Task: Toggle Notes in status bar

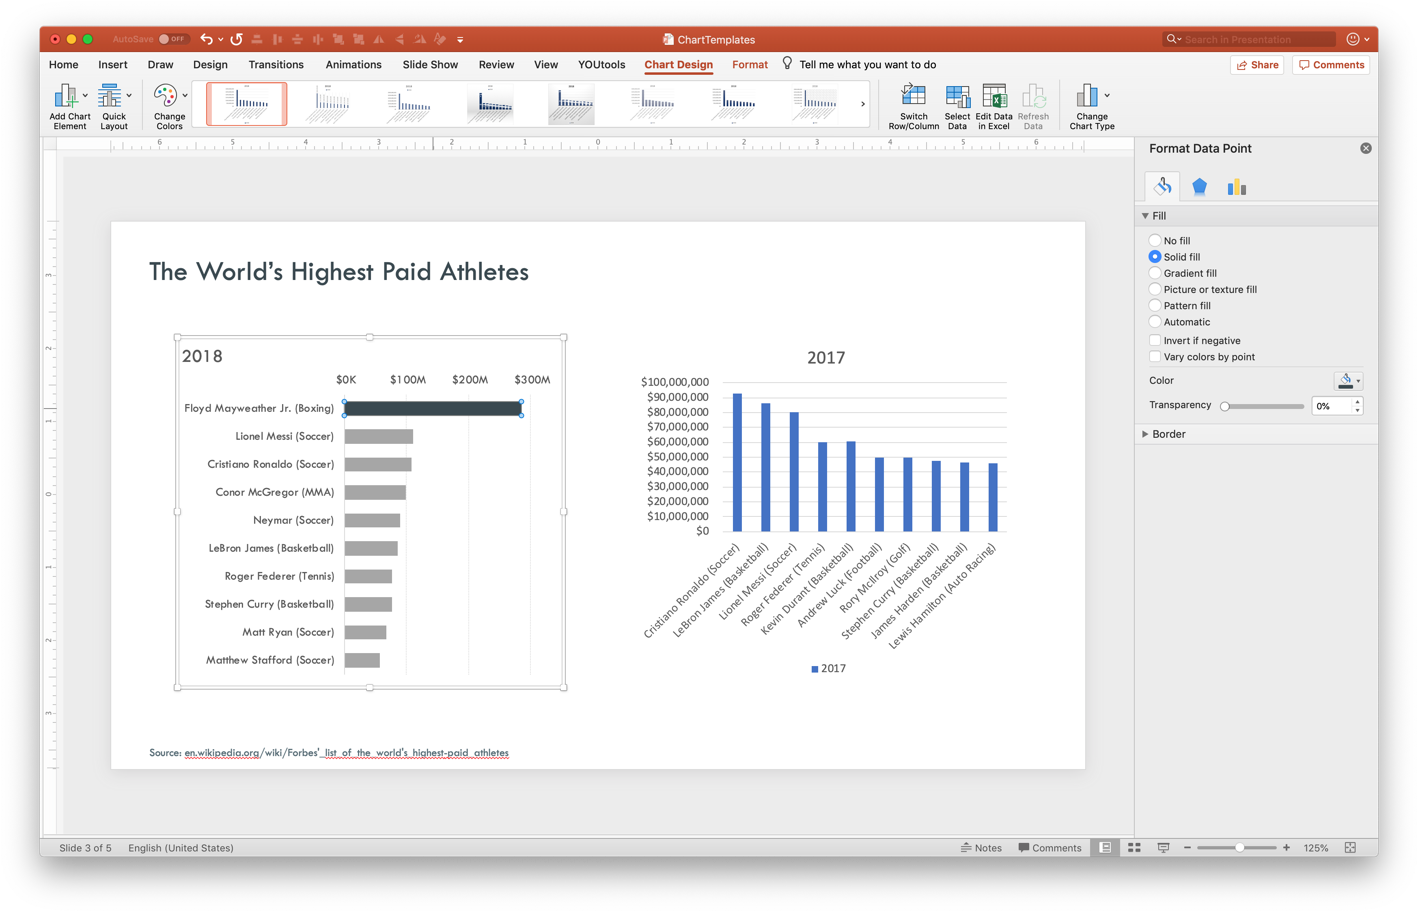Action: (x=981, y=848)
